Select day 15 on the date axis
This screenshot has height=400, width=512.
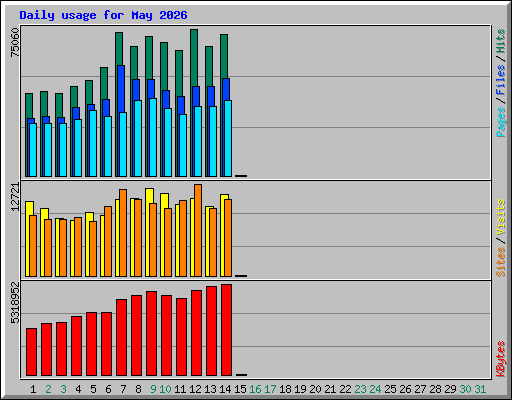240,389
